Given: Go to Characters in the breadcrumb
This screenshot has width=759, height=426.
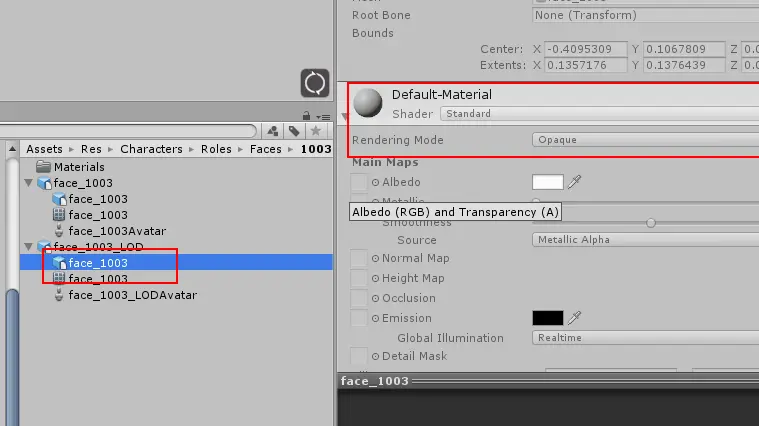Looking at the screenshot, I should click(152, 149).
